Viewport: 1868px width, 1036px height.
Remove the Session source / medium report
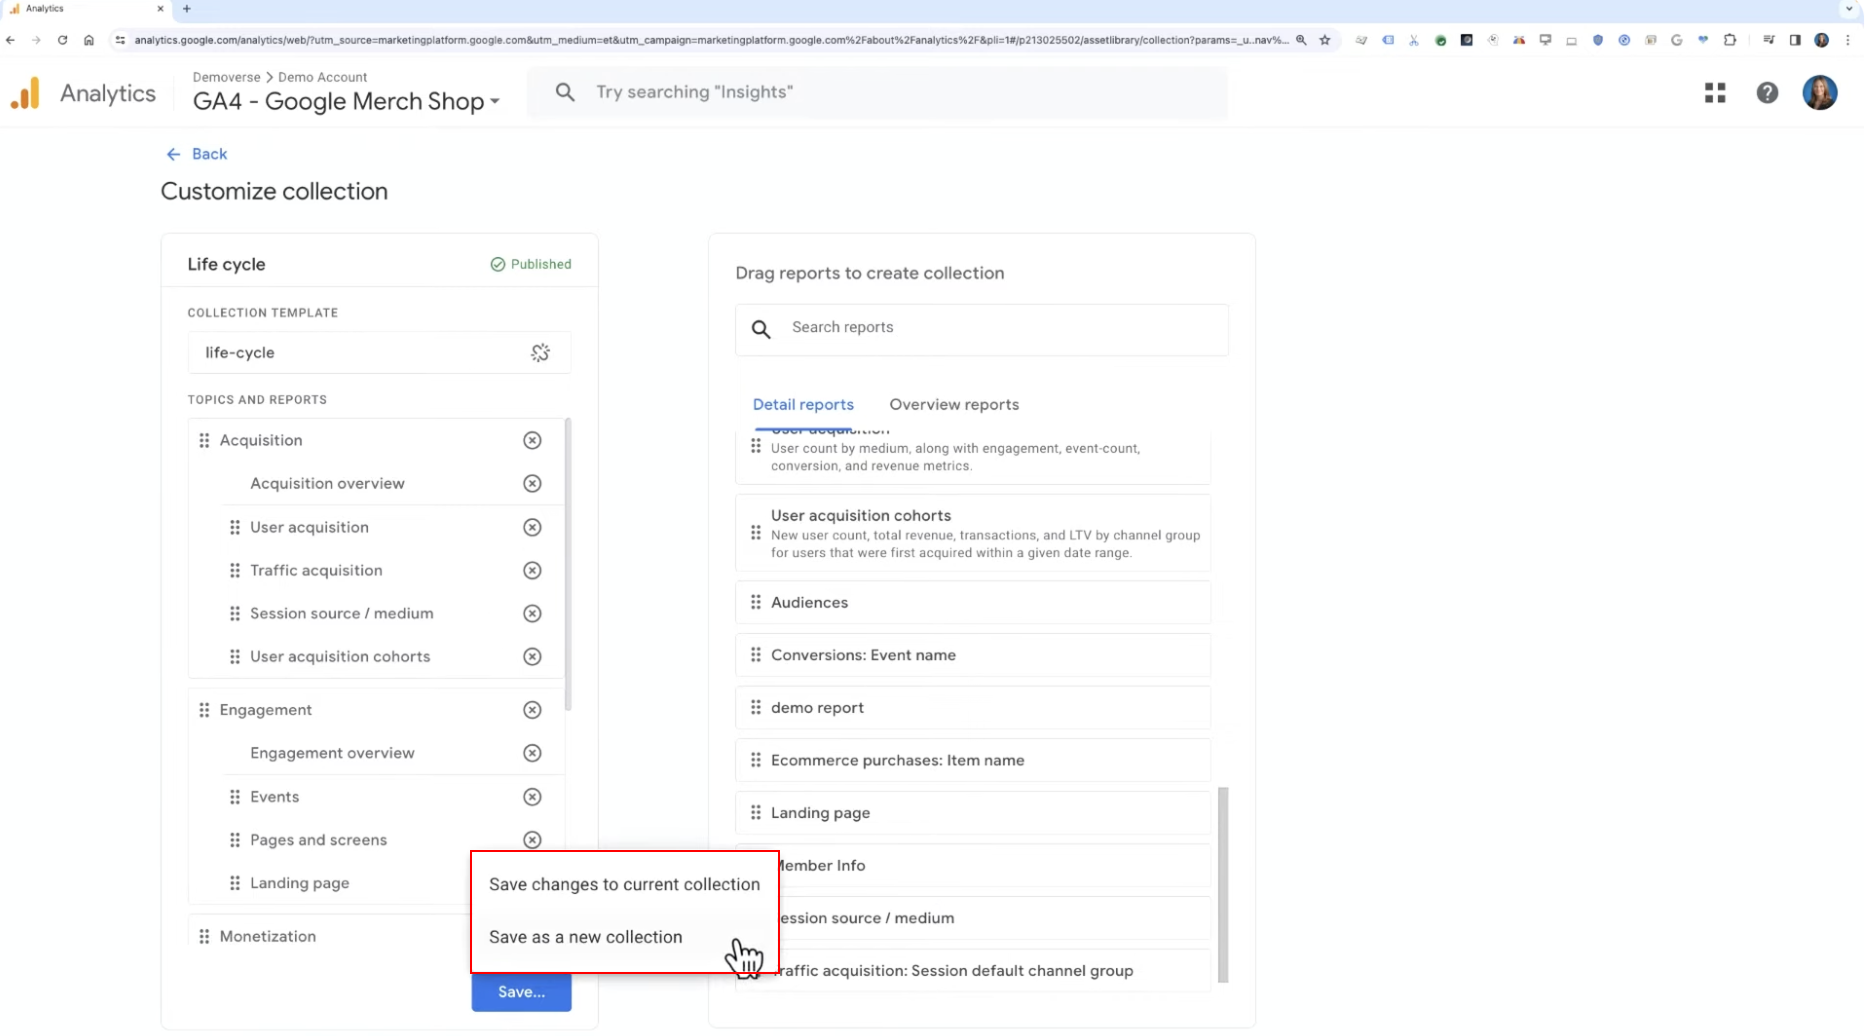533,614
